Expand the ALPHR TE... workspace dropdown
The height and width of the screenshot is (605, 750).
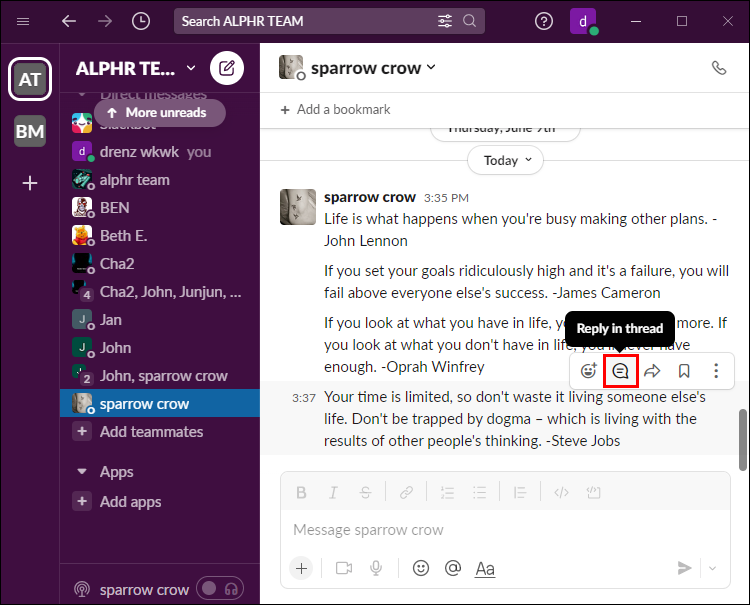(191, 68)
